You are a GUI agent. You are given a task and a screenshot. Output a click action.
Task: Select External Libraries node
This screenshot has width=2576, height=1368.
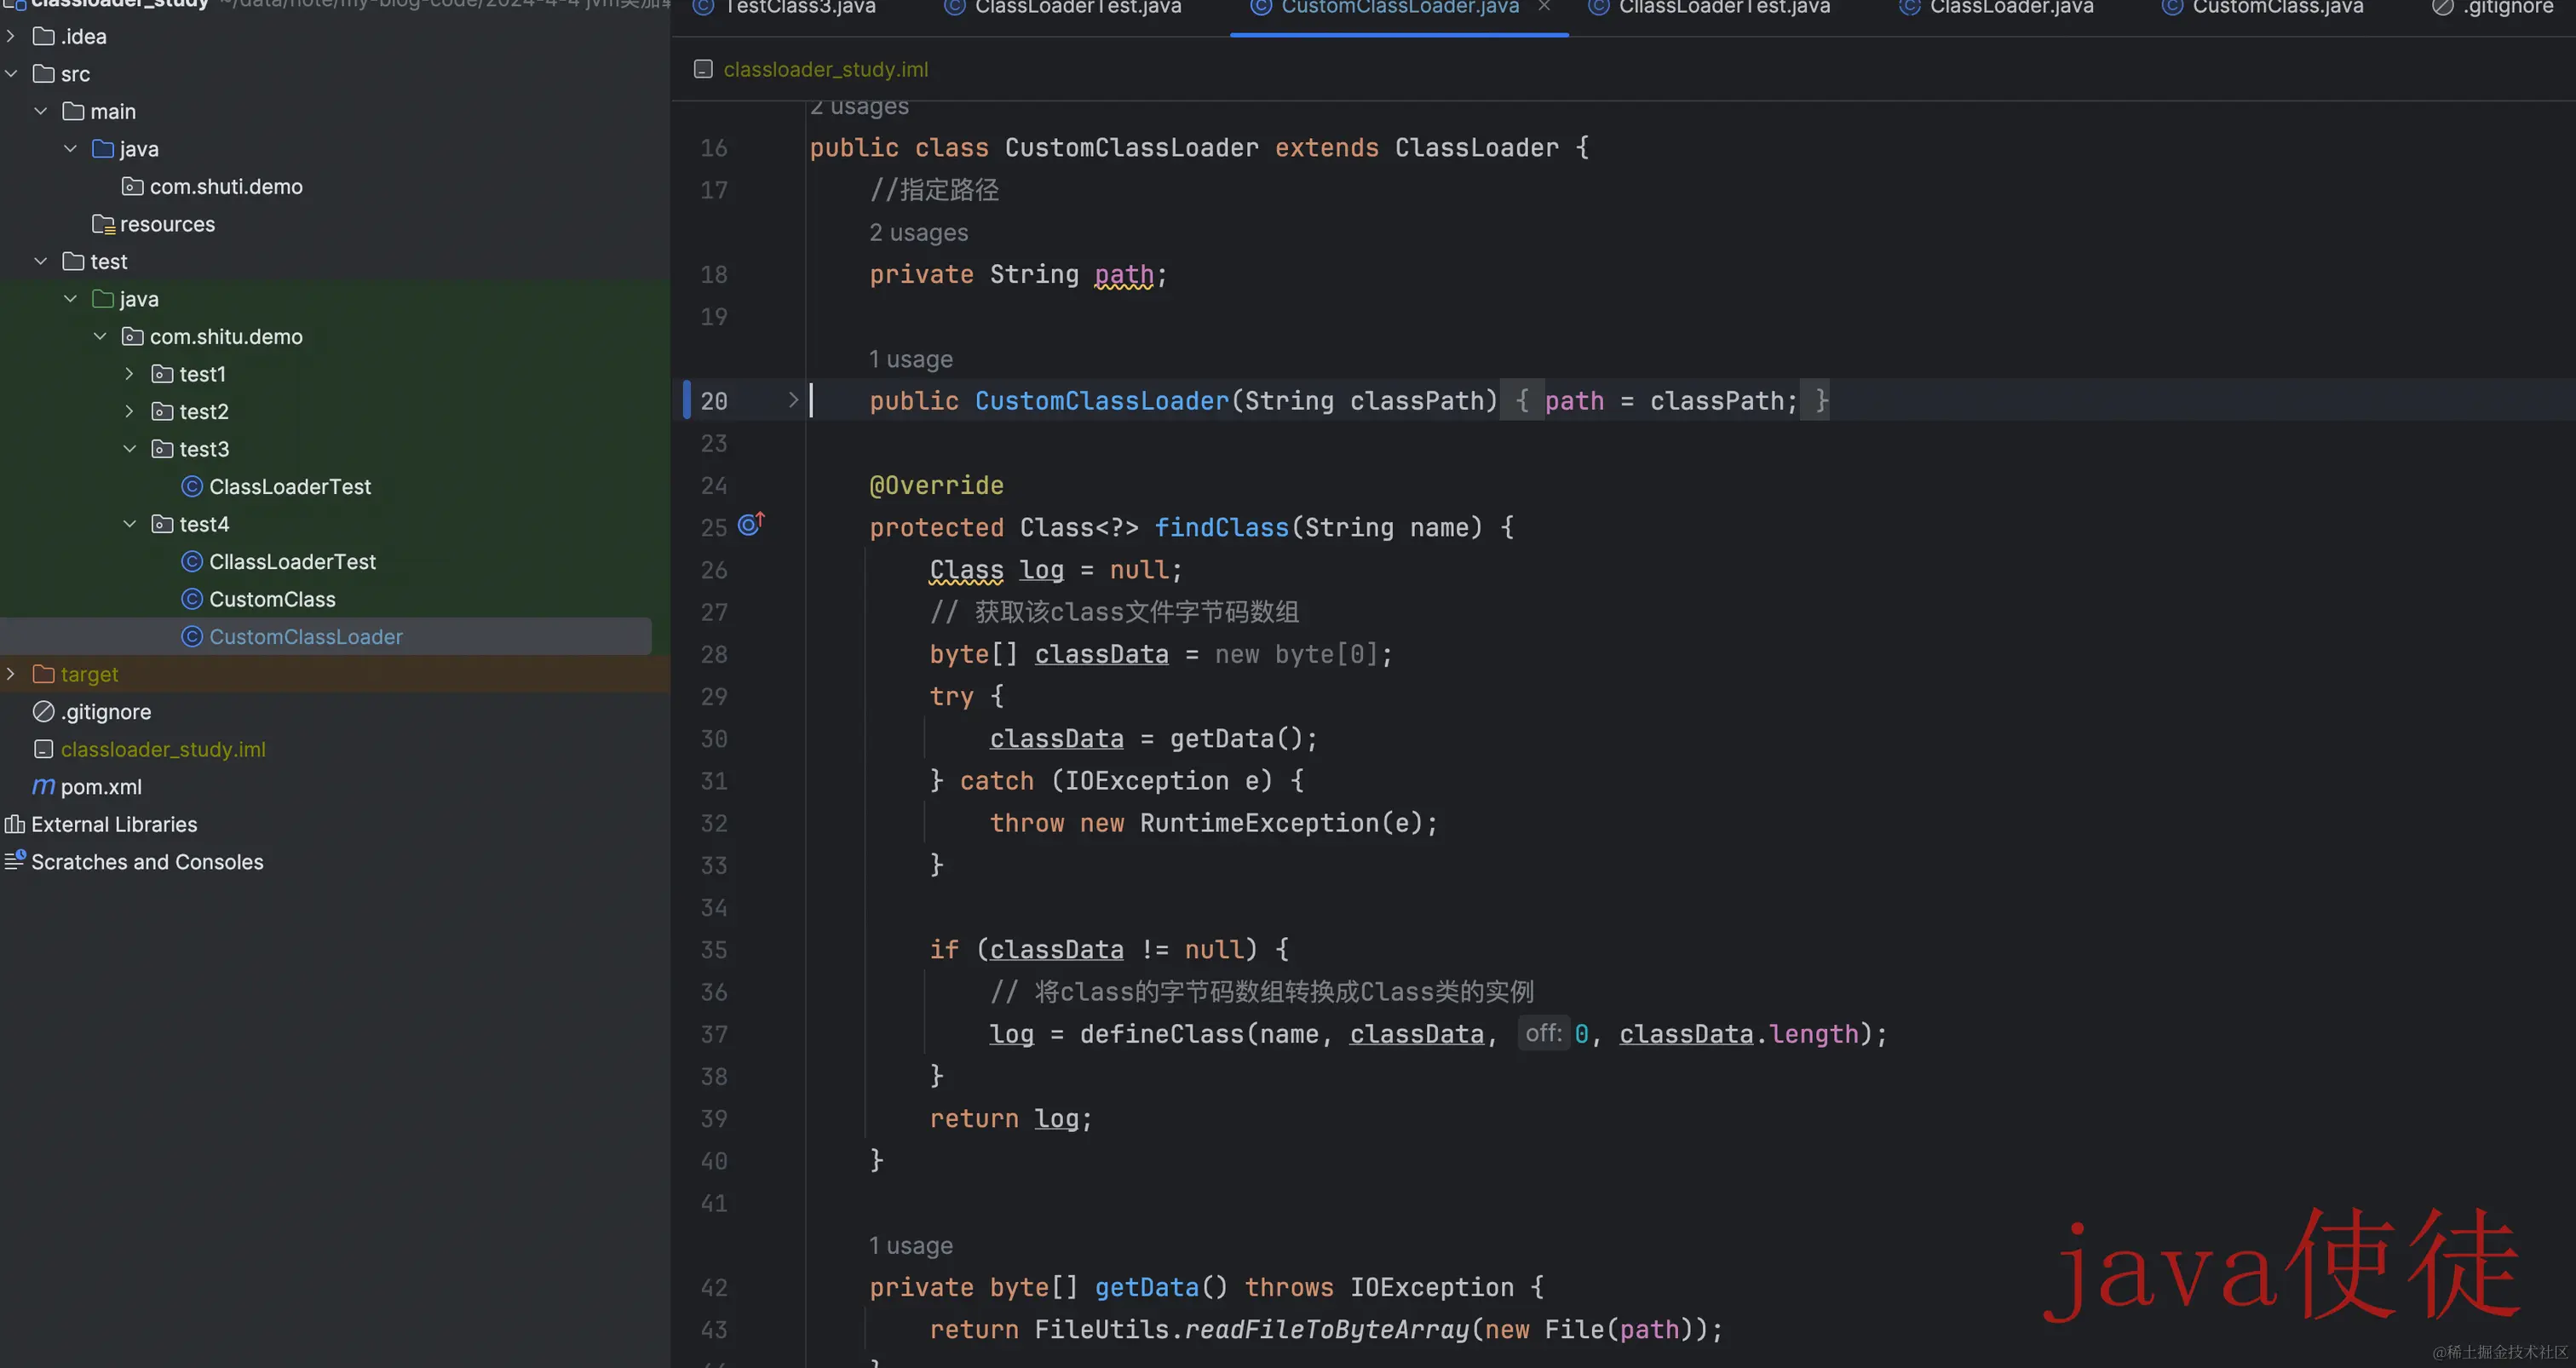[114, 824]
